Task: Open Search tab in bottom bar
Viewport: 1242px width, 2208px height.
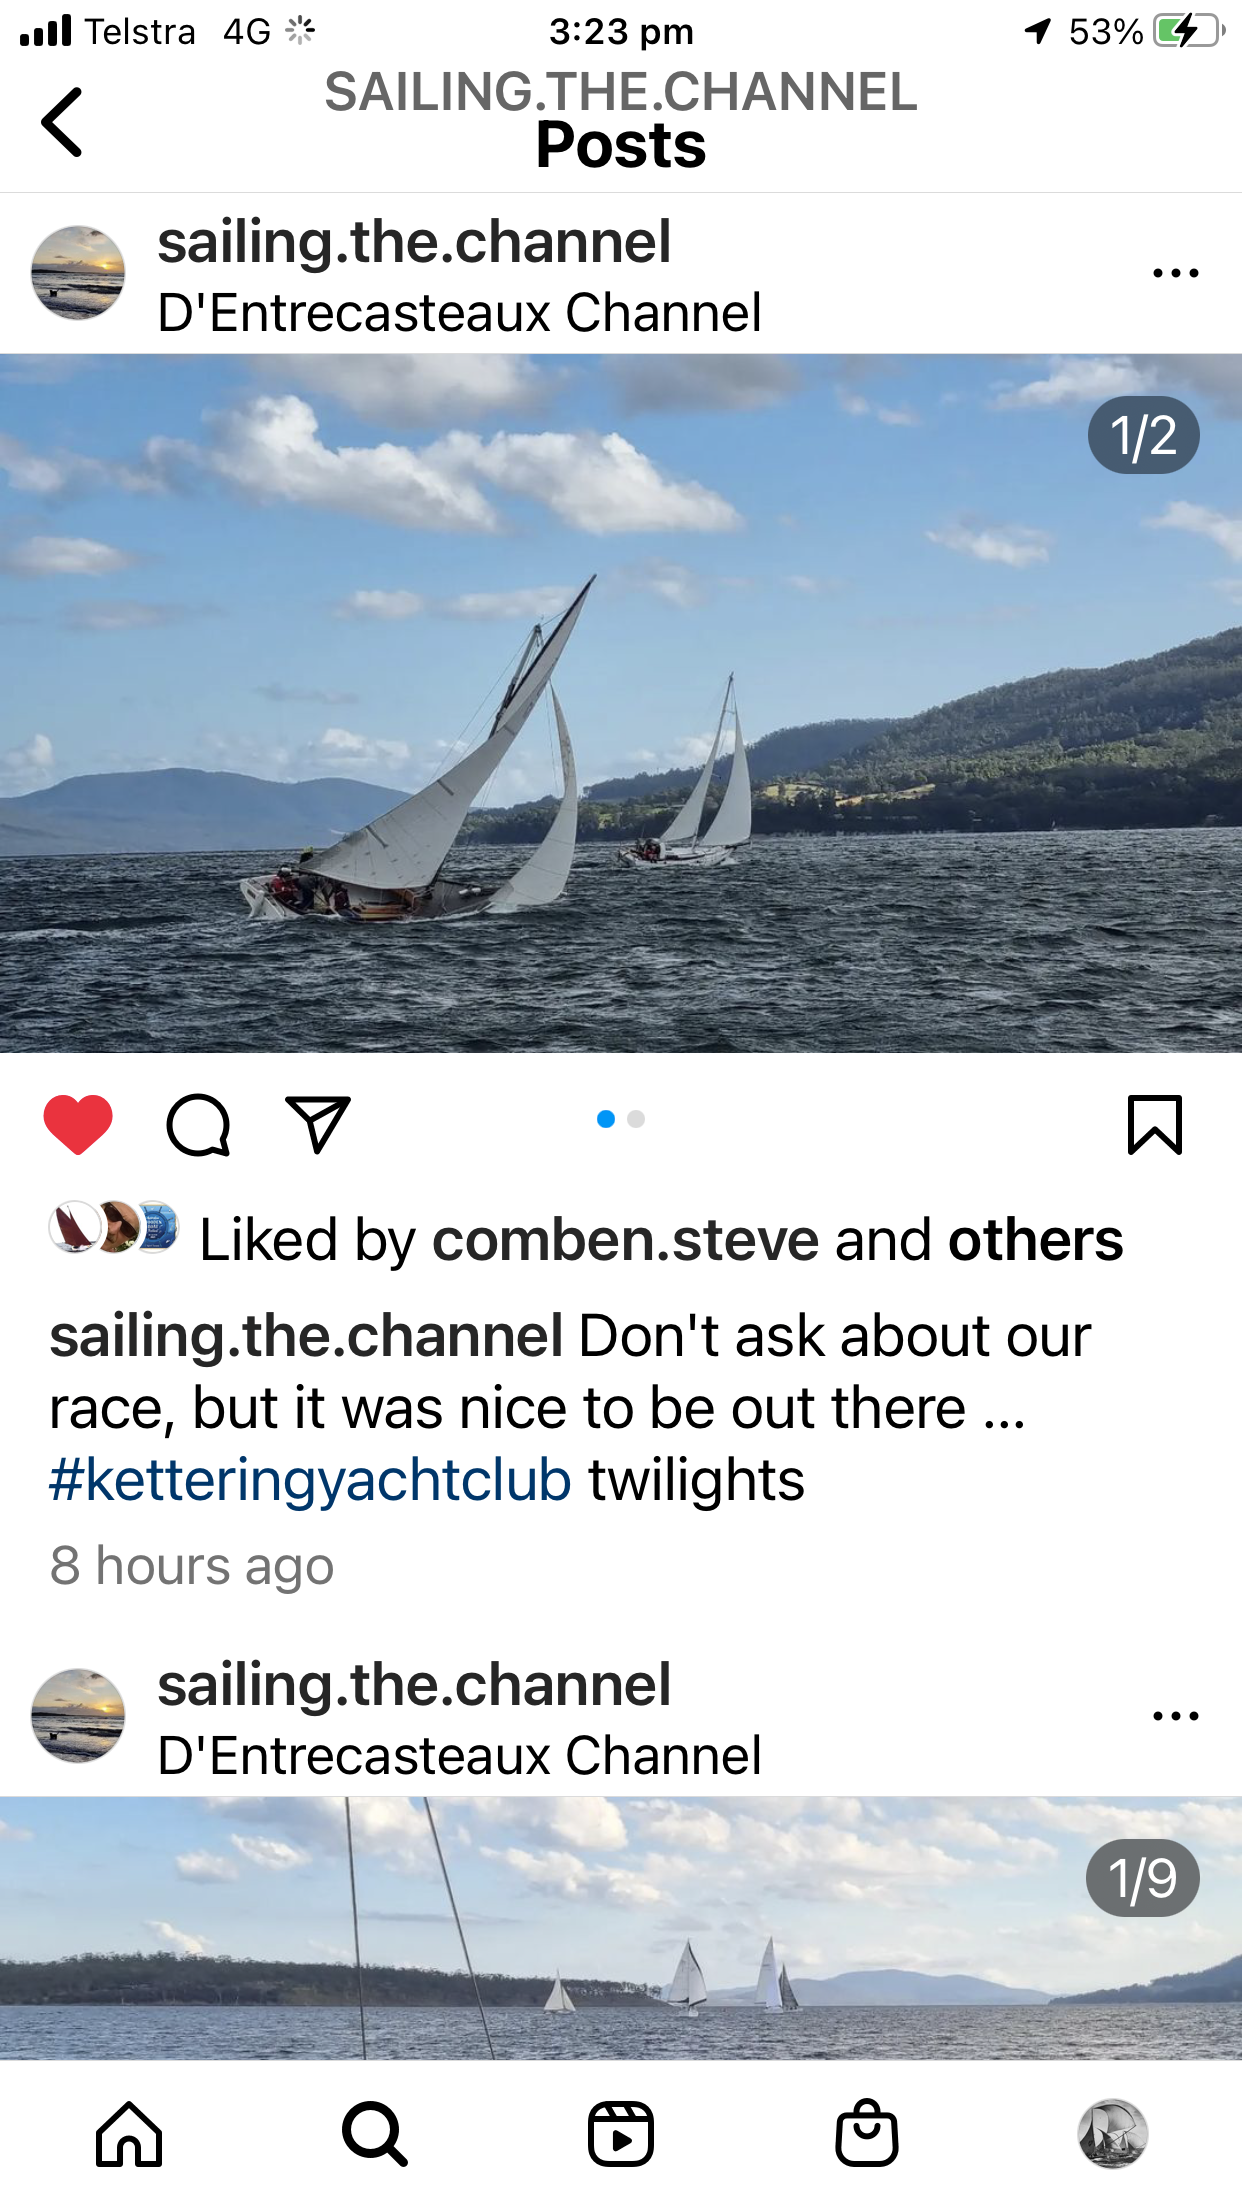Action: [x=375, y=2134]
